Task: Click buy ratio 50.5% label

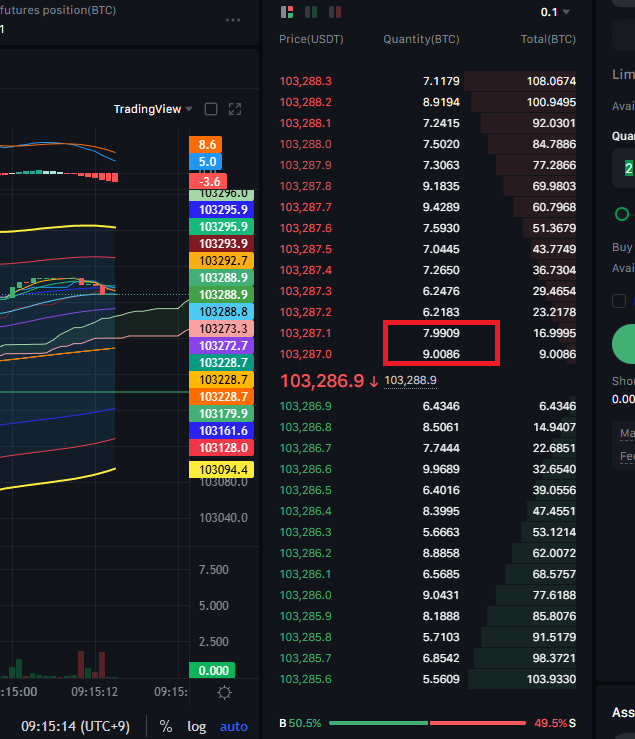Action: click(305, 723)
